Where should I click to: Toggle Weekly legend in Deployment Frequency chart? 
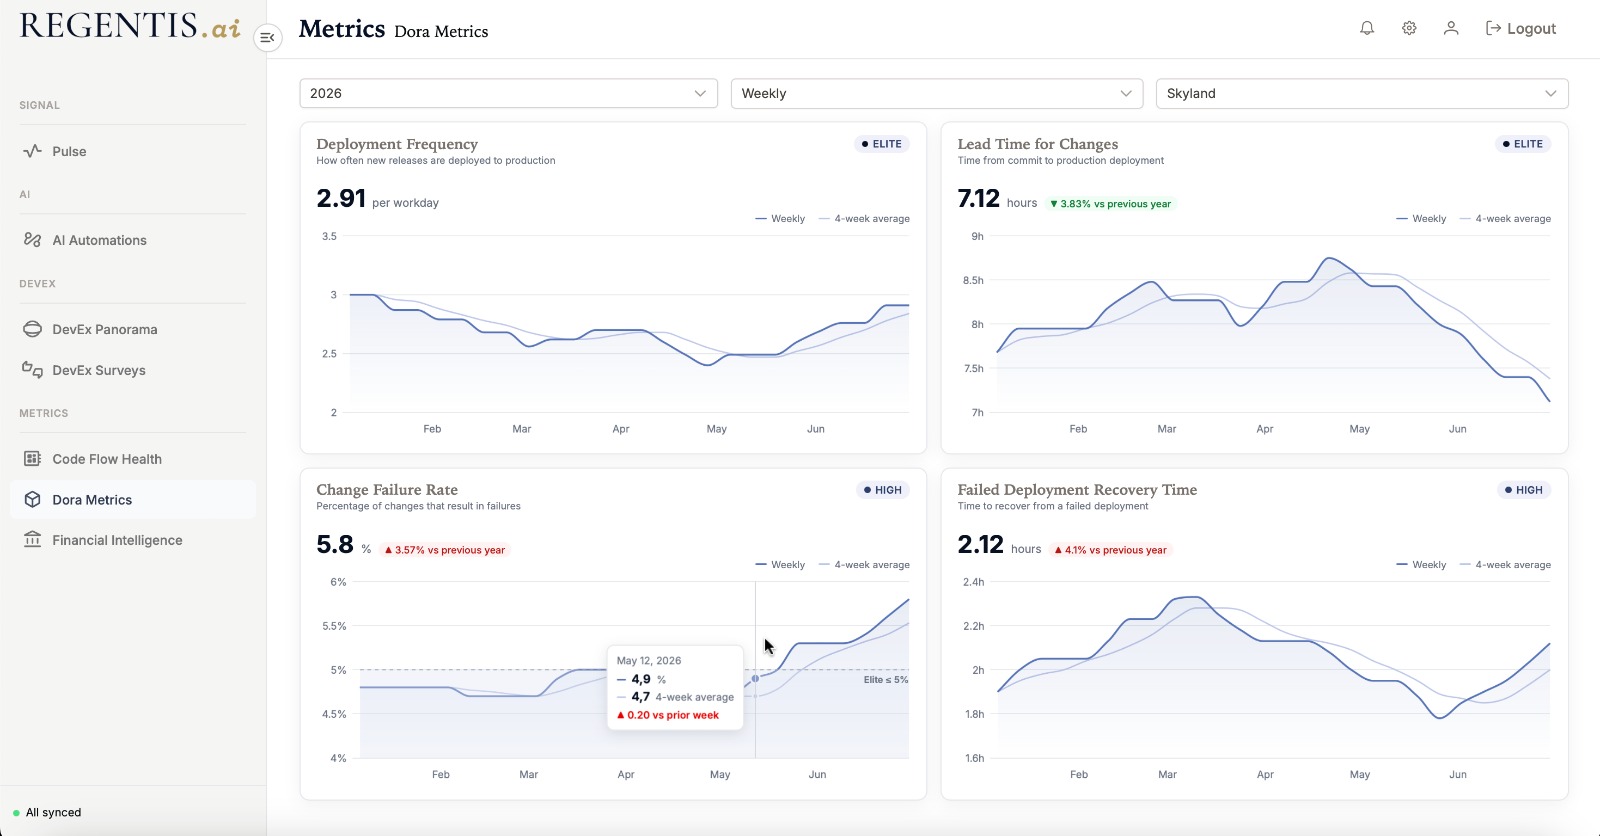[780, 219]
